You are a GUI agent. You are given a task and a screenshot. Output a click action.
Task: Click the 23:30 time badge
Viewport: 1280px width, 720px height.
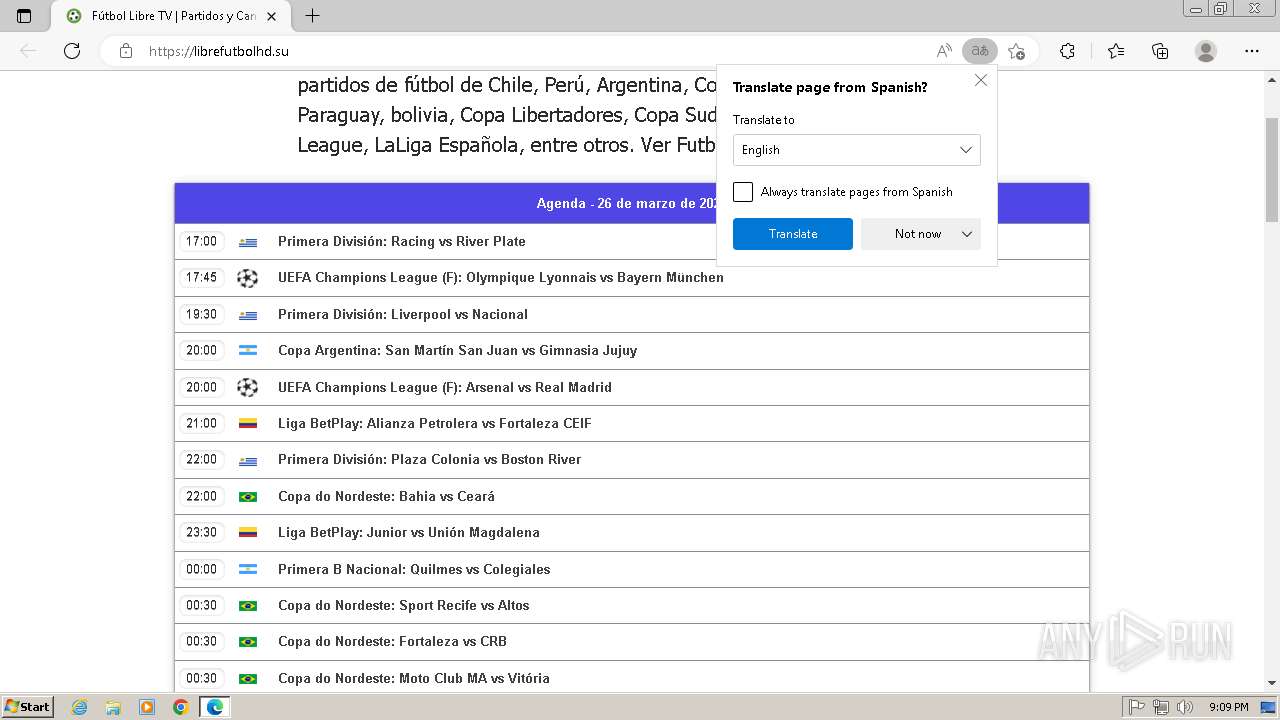(201, 532)
